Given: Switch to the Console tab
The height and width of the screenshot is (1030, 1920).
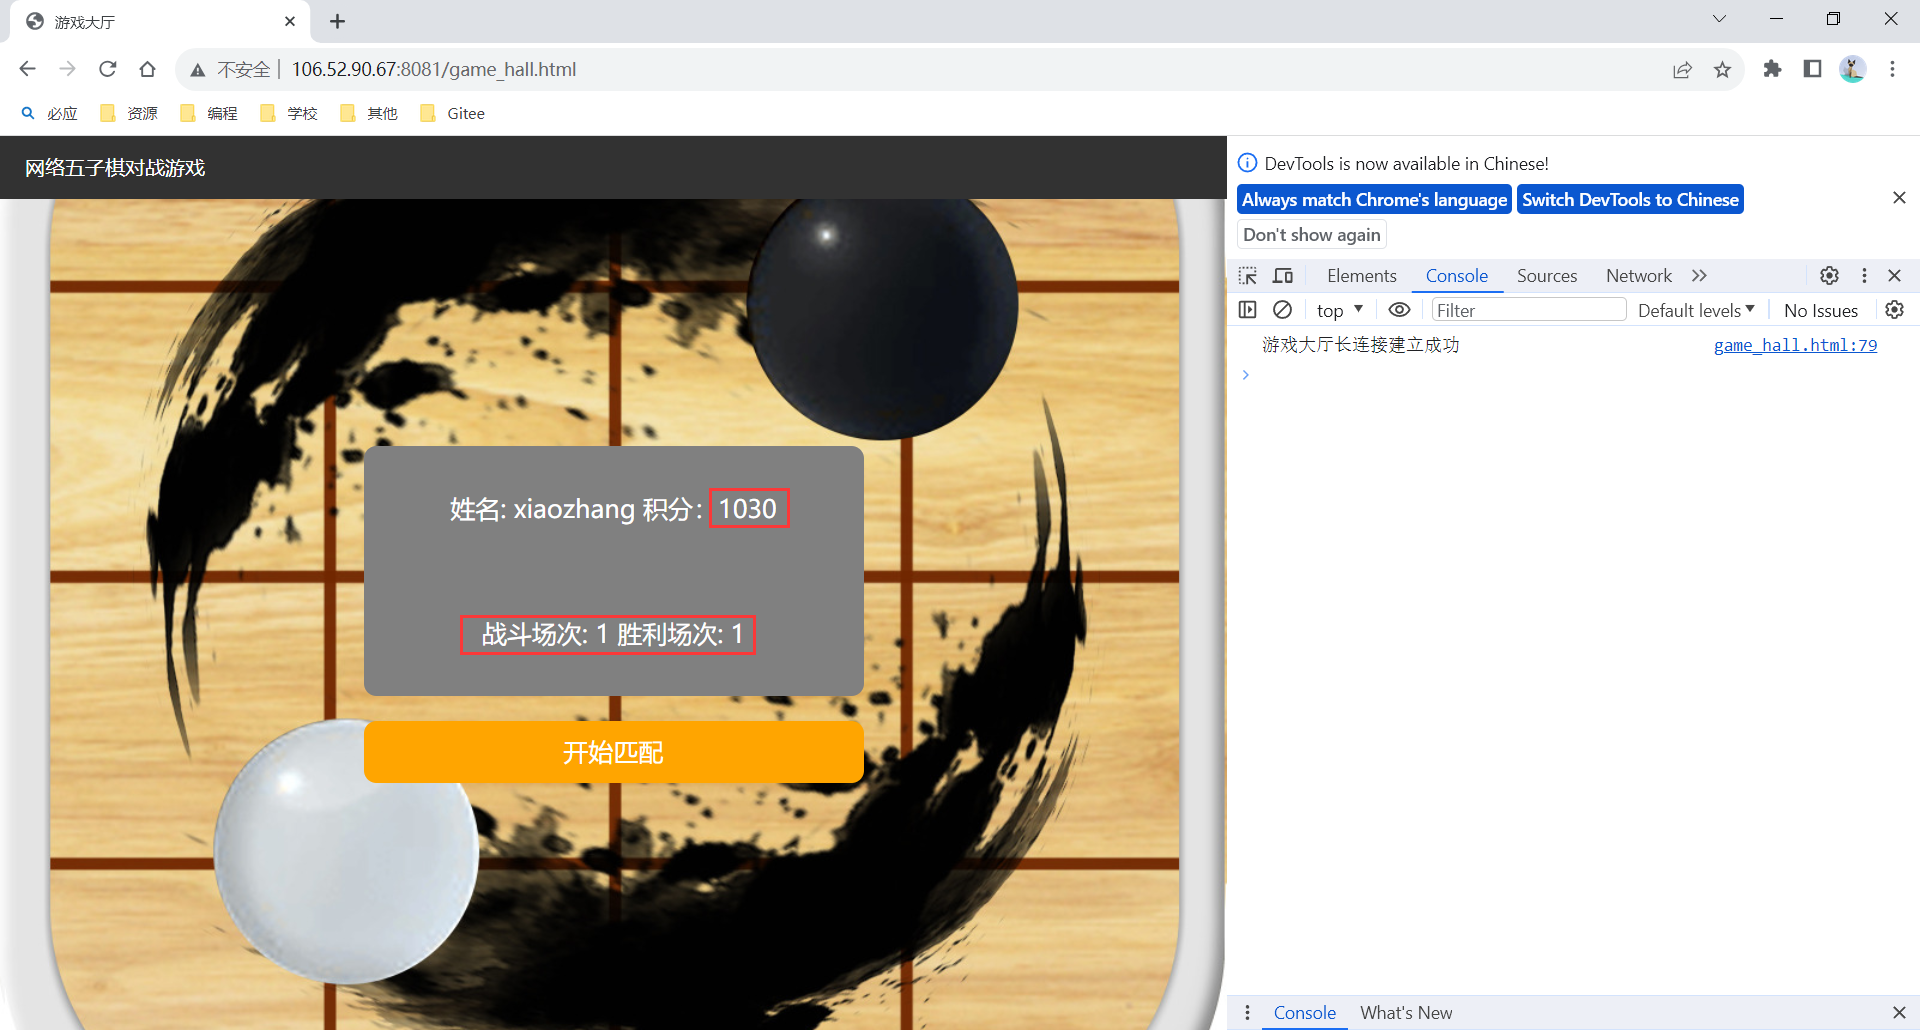Looking at the screenshot, I should (1456, 276).
